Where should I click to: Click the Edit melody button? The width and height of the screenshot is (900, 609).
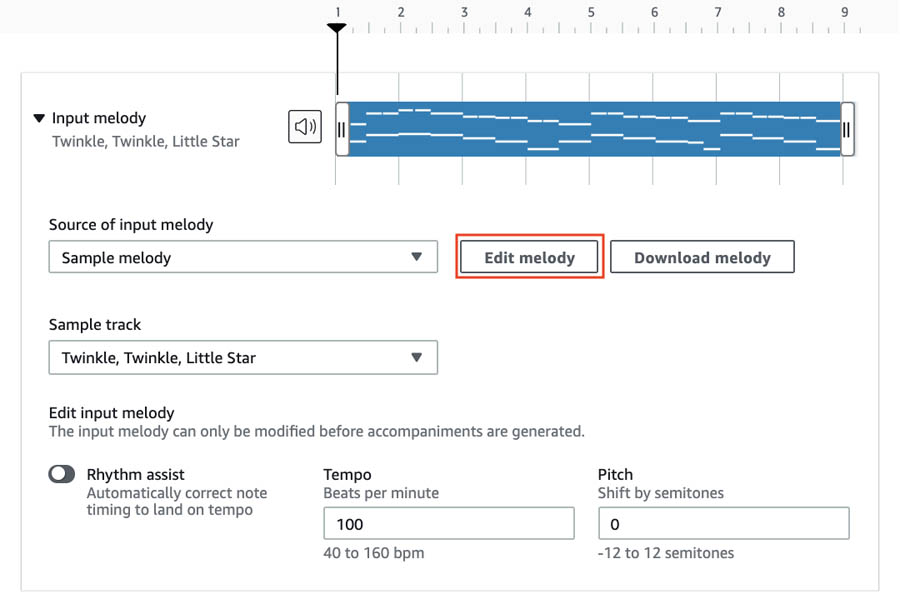pyautogui.click(x=529, y=257)
